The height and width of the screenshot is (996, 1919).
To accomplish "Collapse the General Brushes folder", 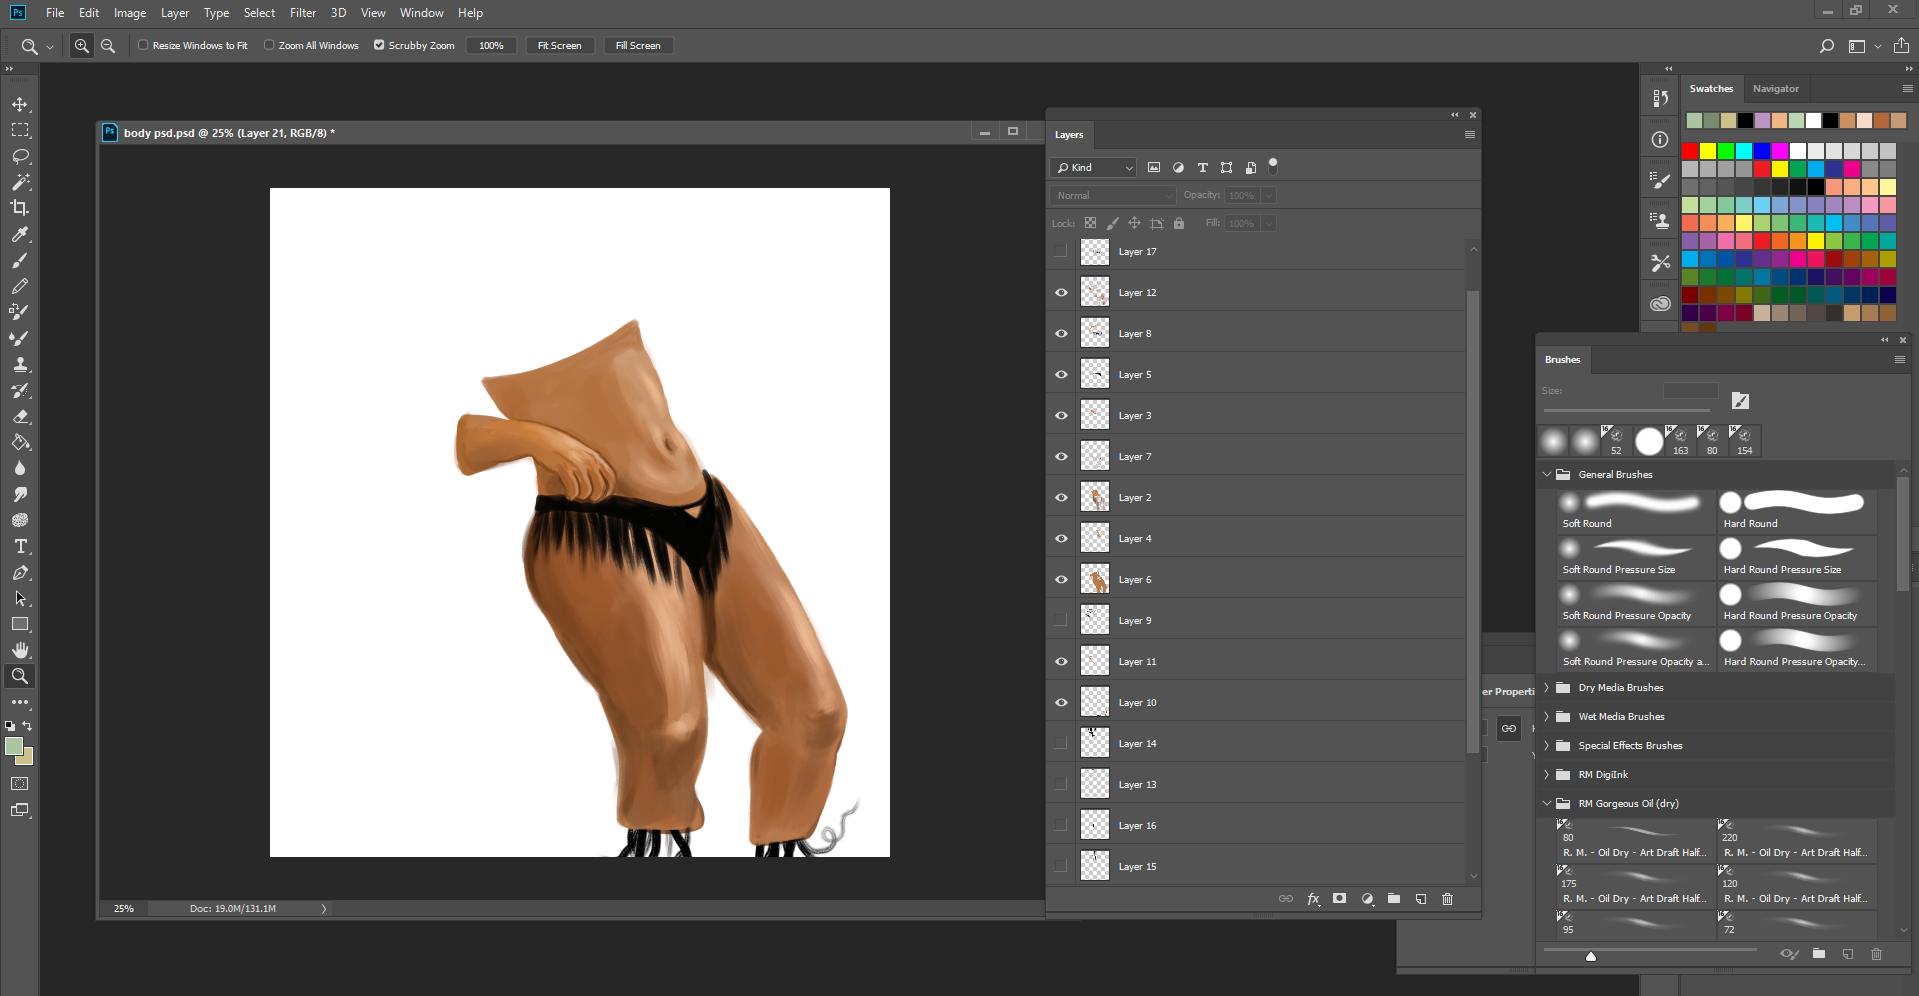I will (1547, 474).
